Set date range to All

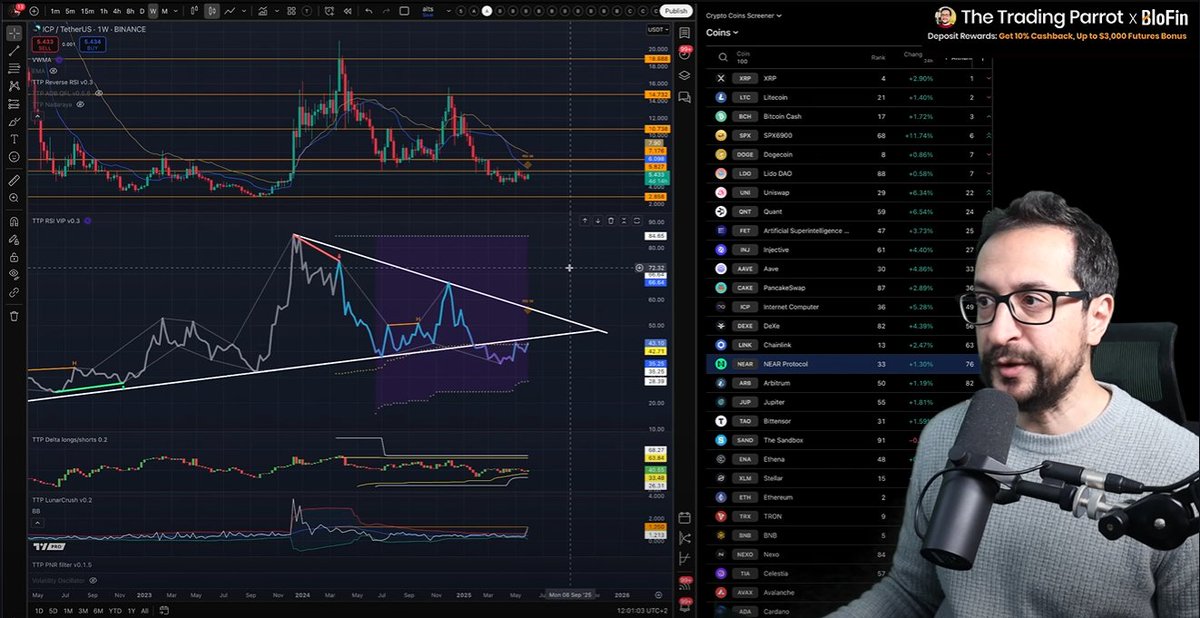point(144,610)
